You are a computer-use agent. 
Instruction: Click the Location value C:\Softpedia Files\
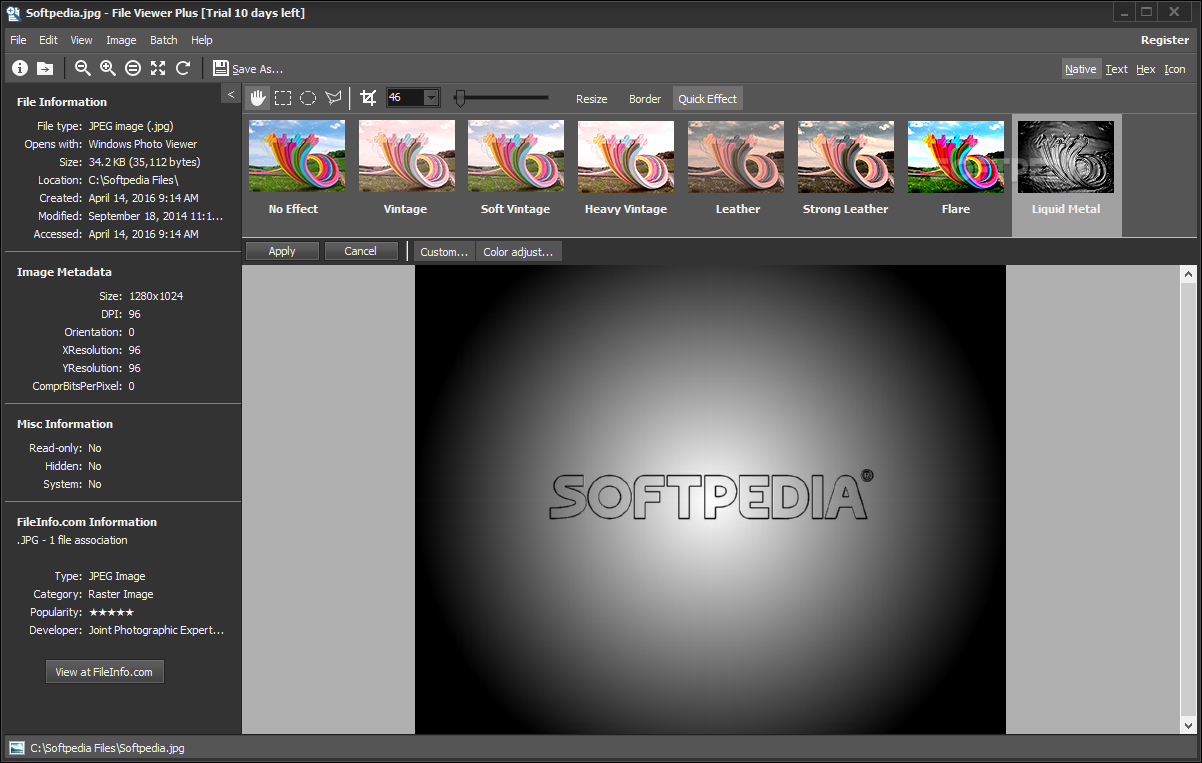click(x=134, y=180)
